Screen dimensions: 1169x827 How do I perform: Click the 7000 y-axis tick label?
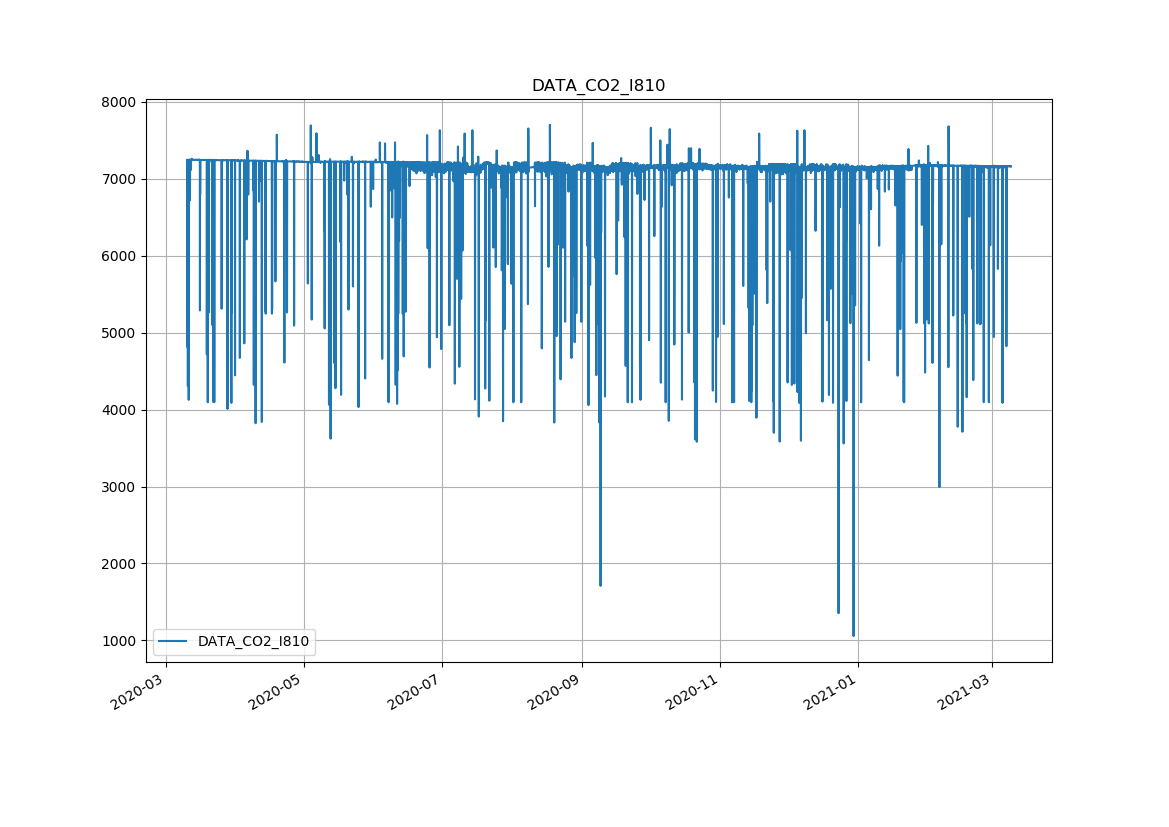coord(119,180)
